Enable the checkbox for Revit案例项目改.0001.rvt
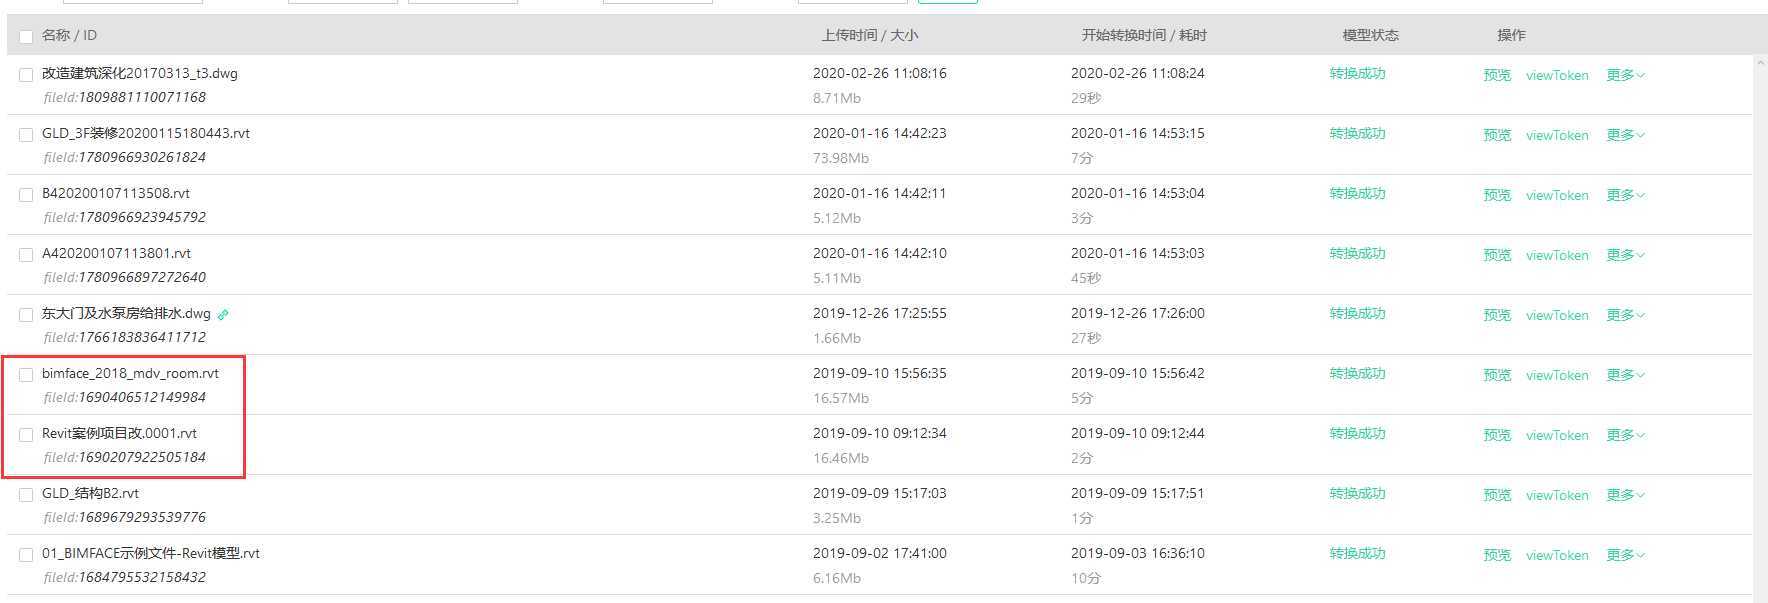Viewport: 1768px width, 603px height. (x=26, y=435)
